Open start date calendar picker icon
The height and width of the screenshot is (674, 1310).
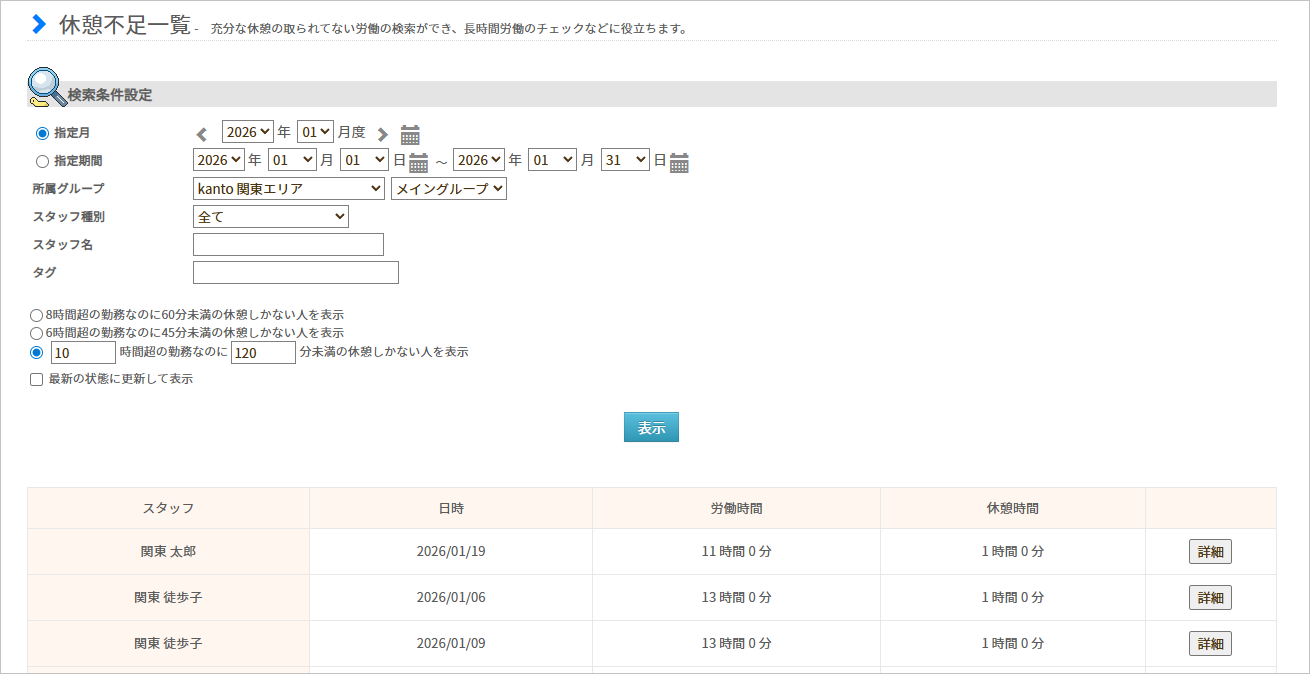coord(418,162)
